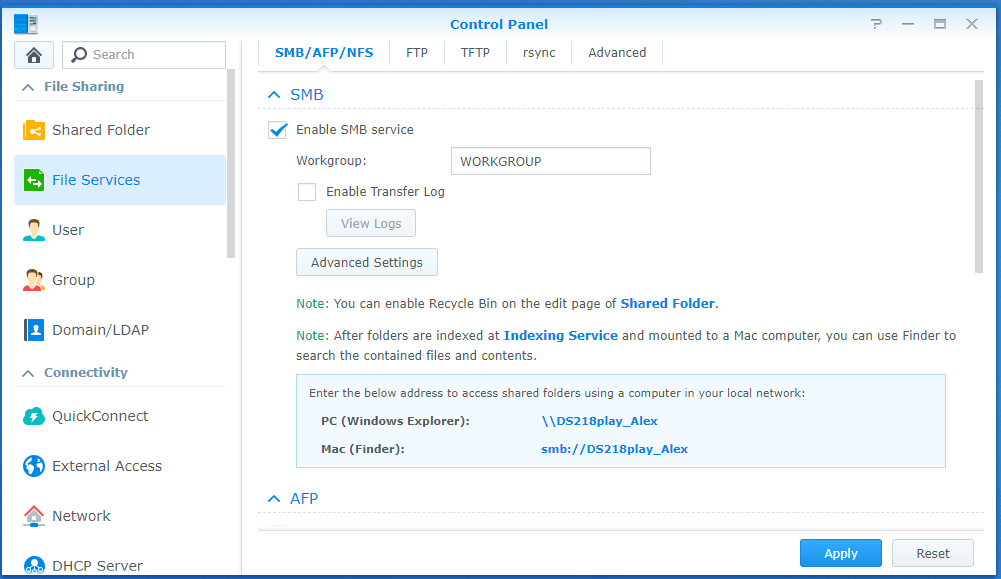Switch to the FTP tab
This screenshot has height=579, width=1001.
[x=417, y=53]
